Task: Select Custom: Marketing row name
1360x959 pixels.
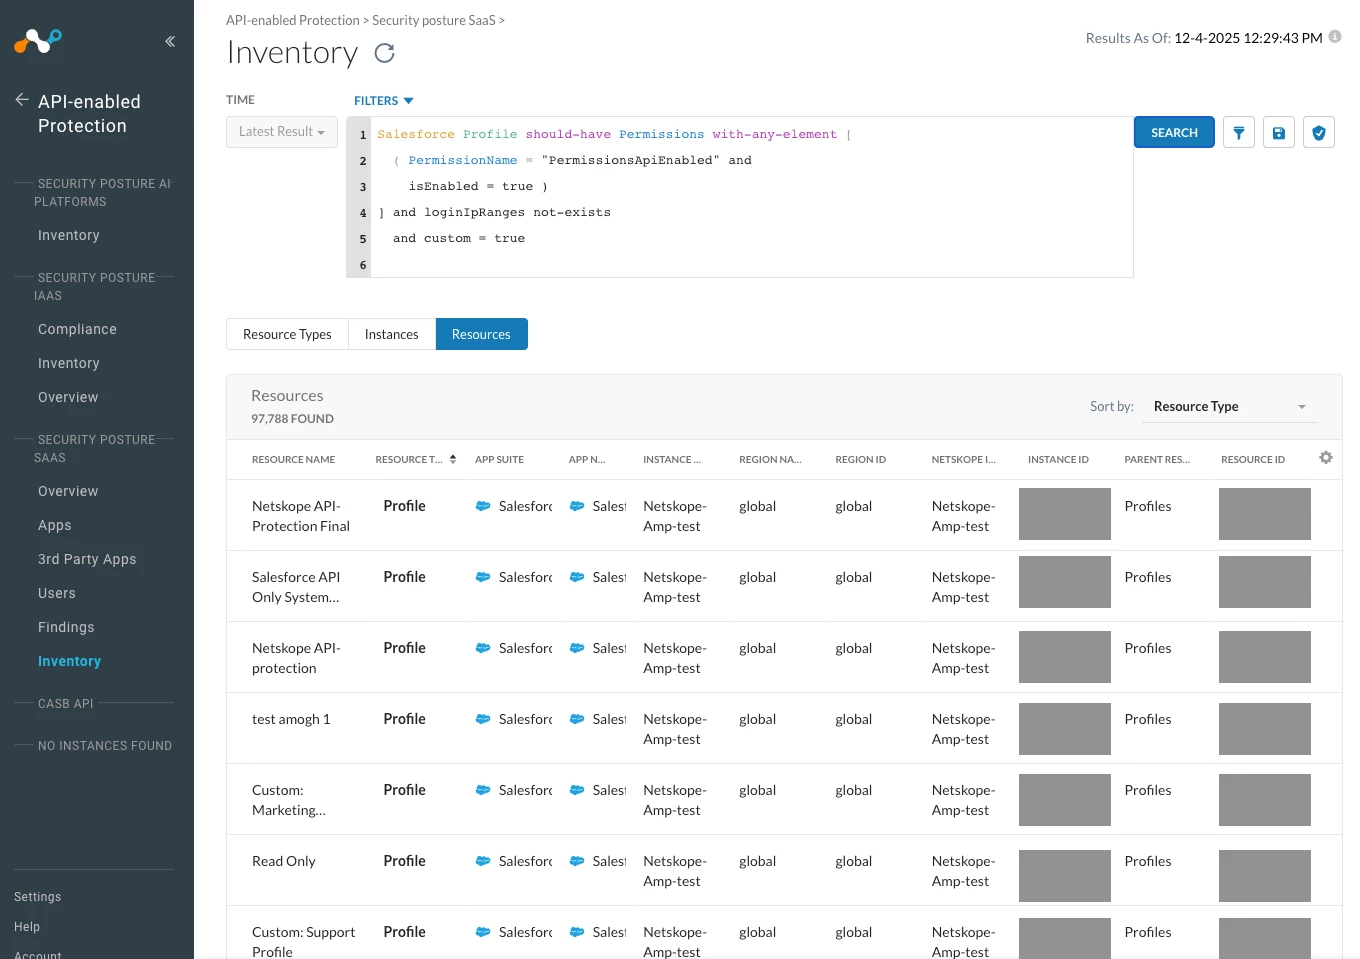Action: point(289,800)
